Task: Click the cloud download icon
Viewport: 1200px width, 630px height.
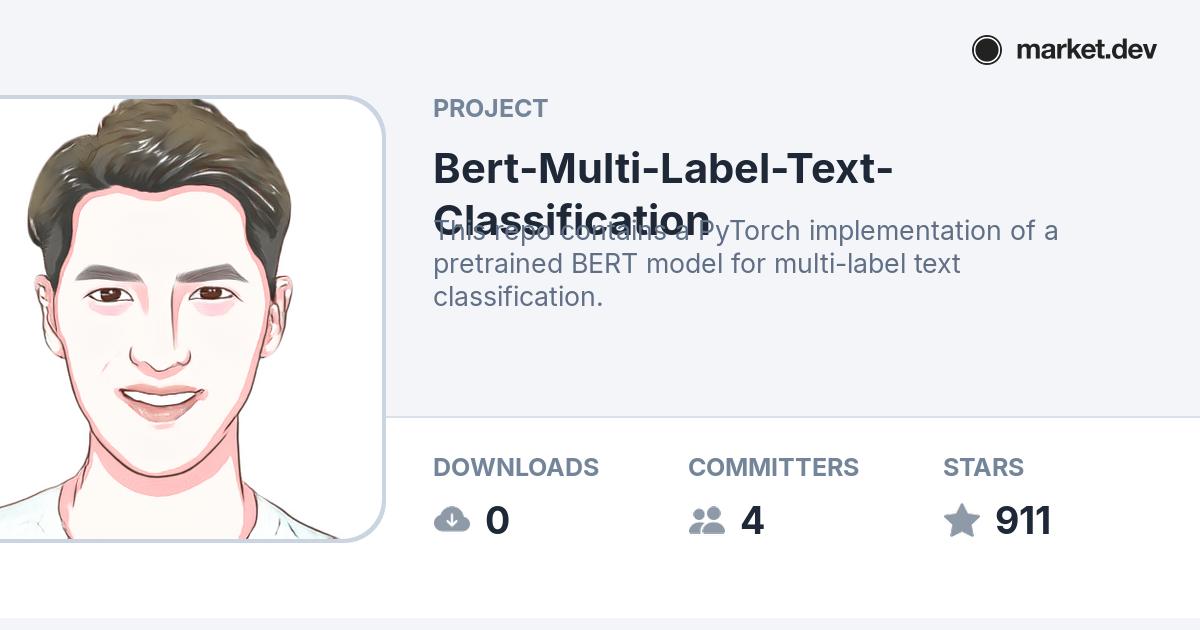Action: [452, 520]
